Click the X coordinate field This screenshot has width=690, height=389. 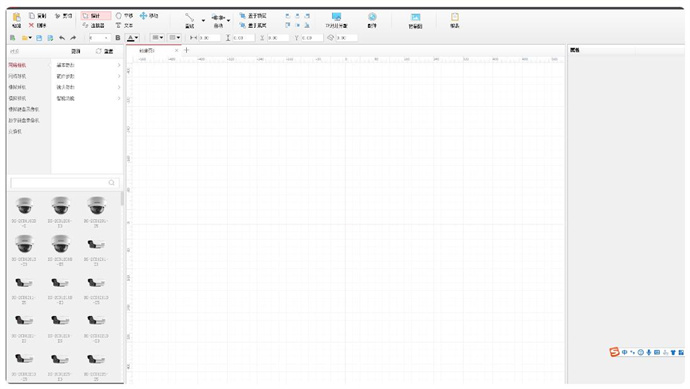[278, 38]
